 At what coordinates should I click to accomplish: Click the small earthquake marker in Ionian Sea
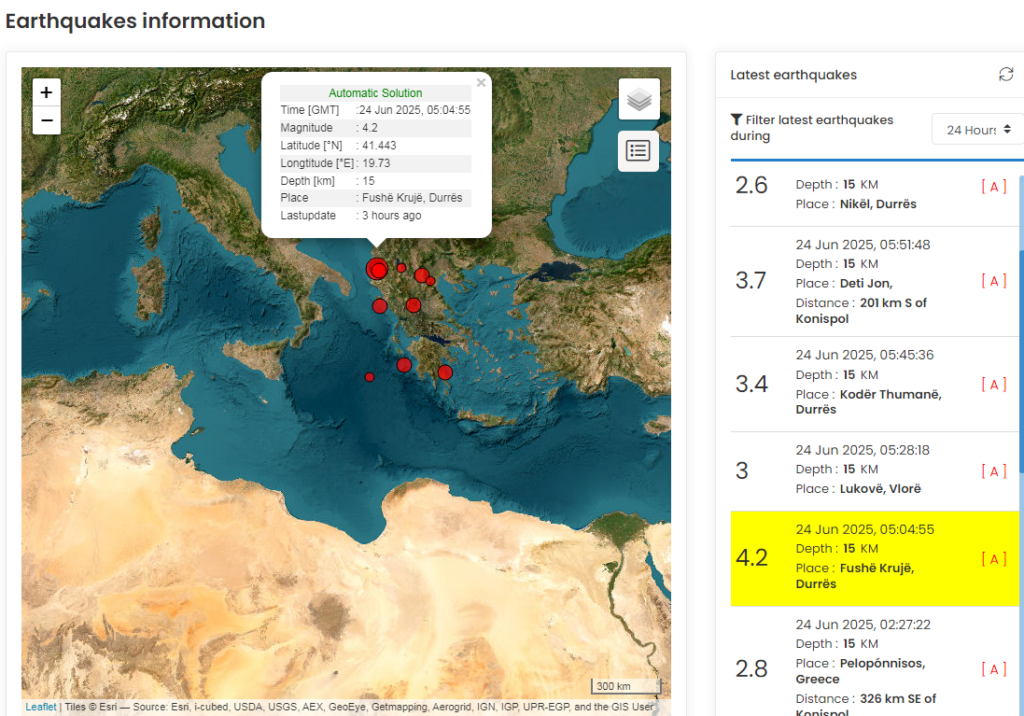pyautogui.click(x=369, y=377)
